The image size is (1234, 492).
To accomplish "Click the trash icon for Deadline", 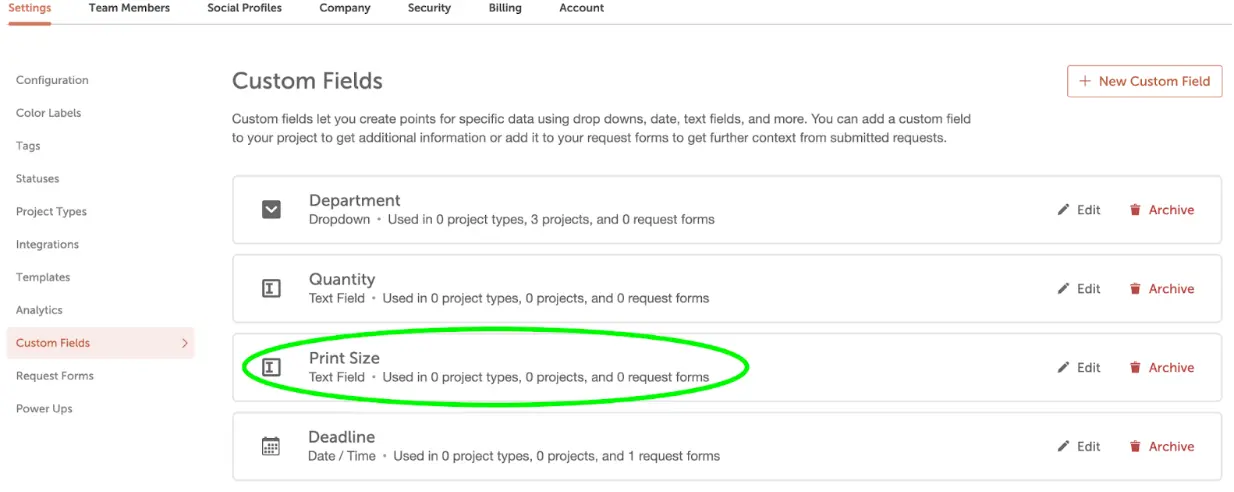I will point(1135,447).
